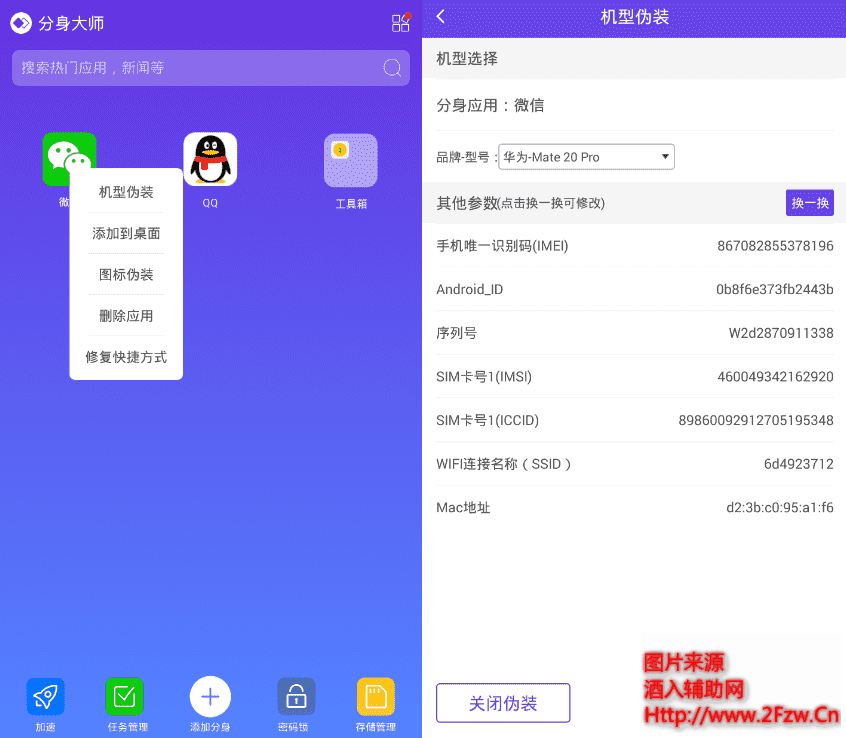Open the 工具箱 toolbox folder icon
The image size is (846, 738).
click(351, 160)
